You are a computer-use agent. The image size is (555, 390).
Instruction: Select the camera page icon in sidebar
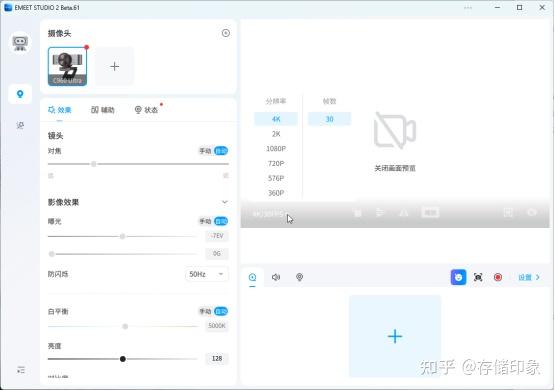pos(20,94)
